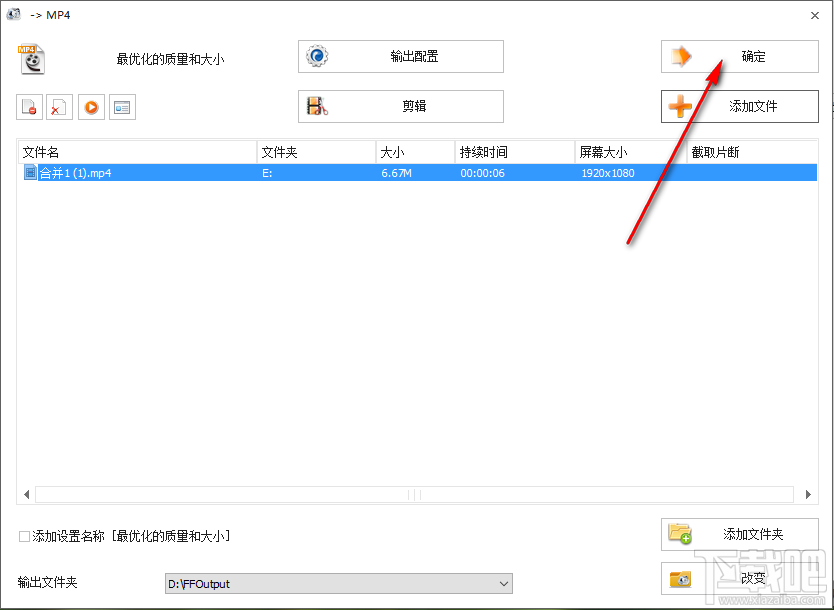Click the orange play toolbar icon
The image size is (834, 610).
pos(91,107)
